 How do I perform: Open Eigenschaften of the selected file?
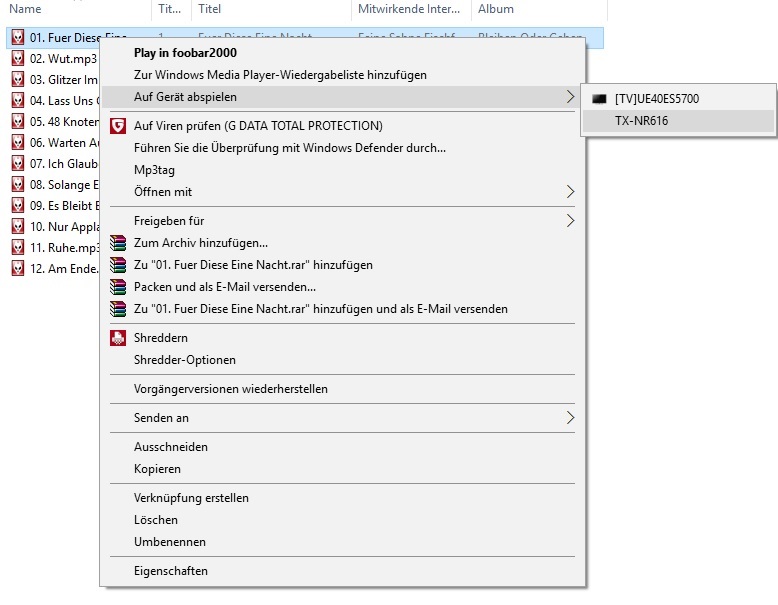[x=171, y=571]
